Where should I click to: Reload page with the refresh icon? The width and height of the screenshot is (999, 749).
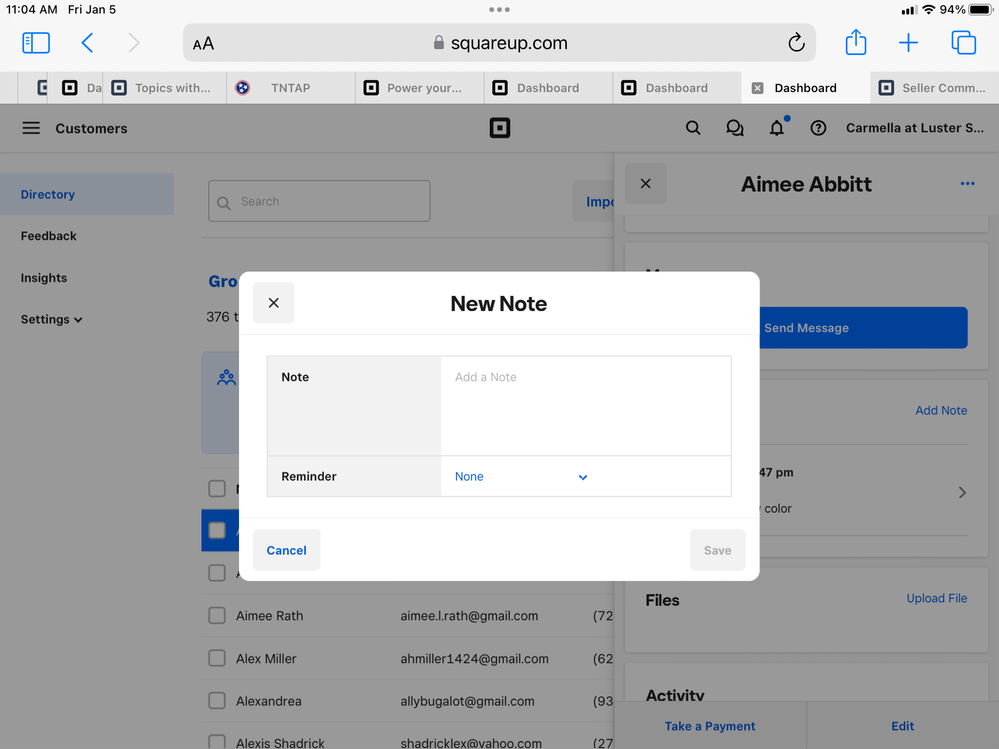coord(796,43)
